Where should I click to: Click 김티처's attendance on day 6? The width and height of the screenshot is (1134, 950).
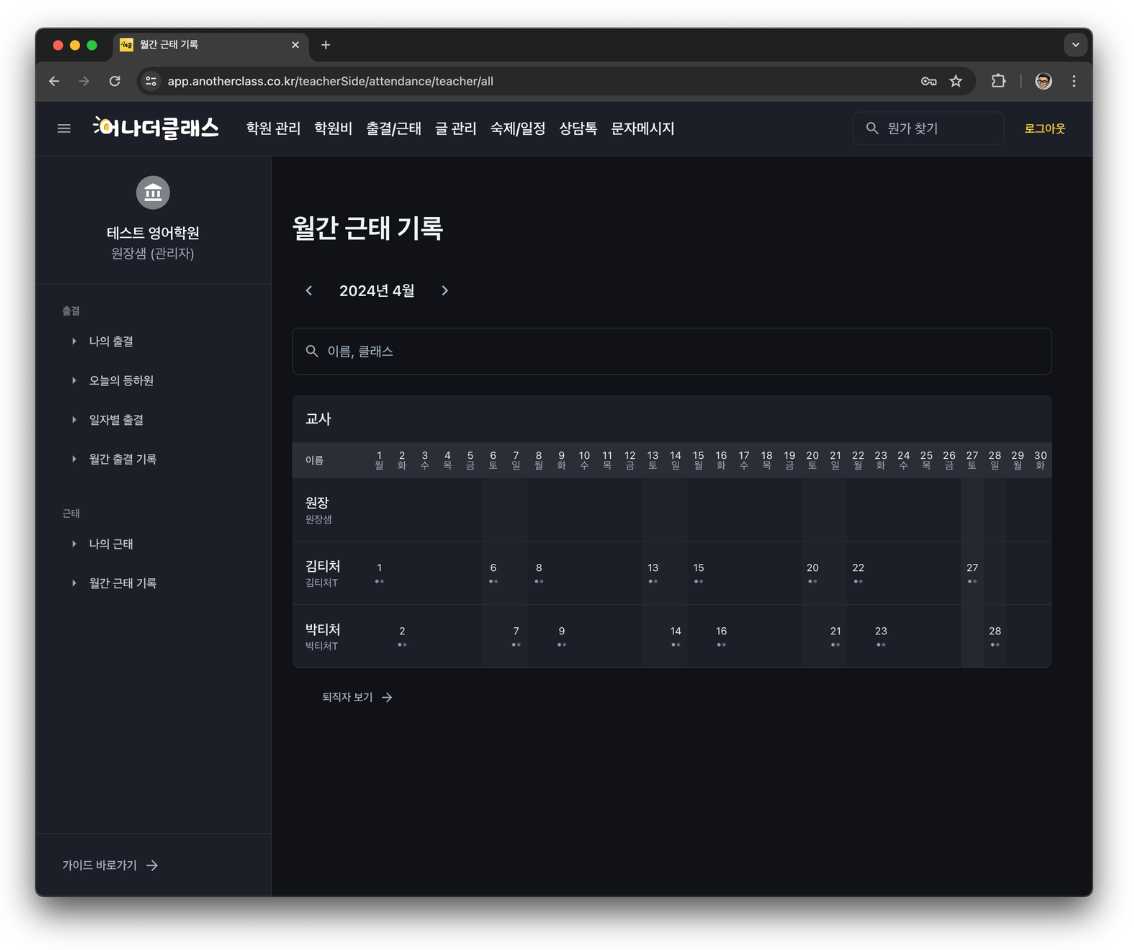tap(493, 573)
